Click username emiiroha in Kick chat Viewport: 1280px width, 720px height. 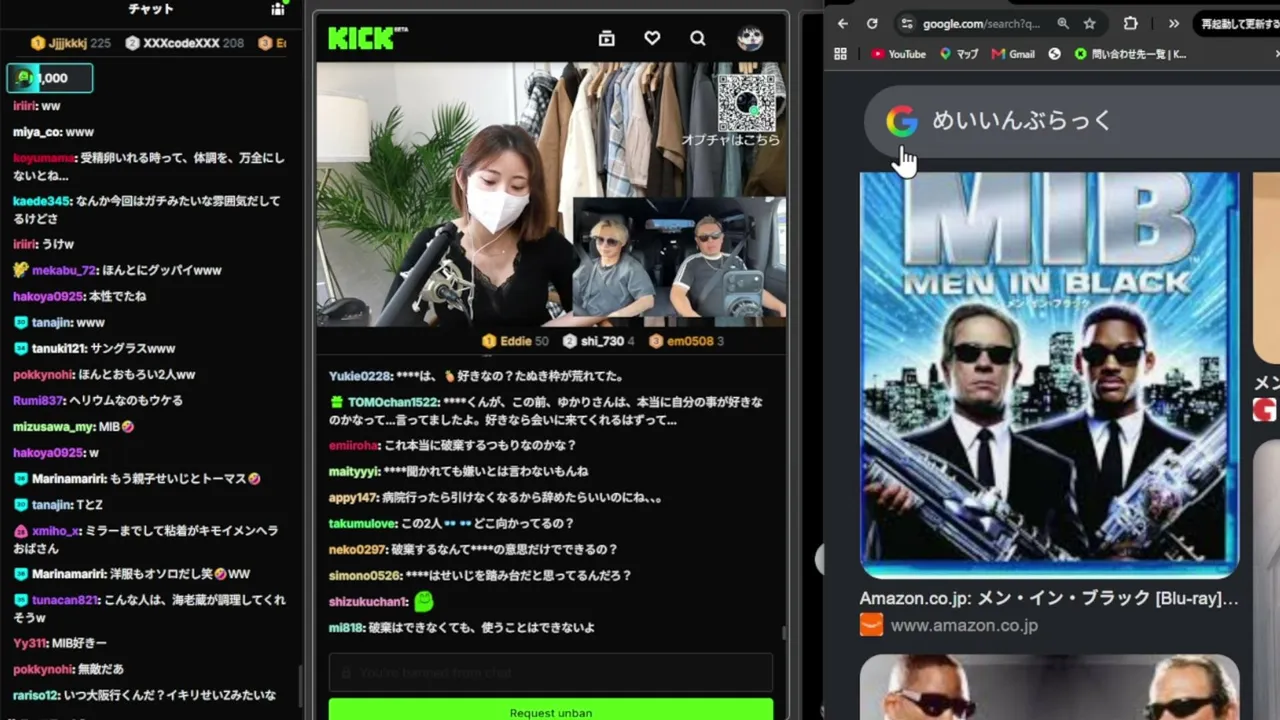coord(354,445)
